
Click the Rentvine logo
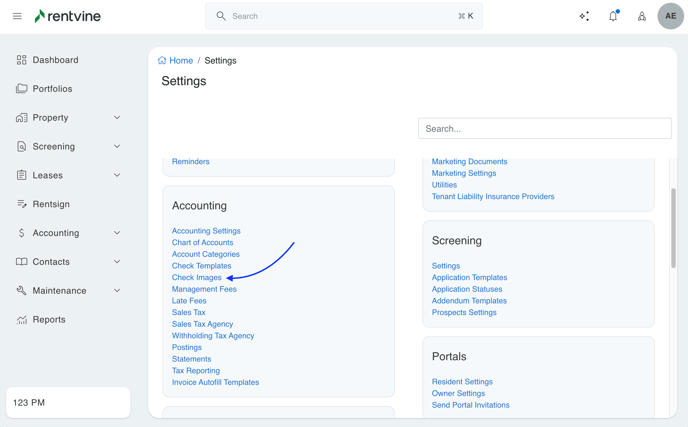pyautogui.click(x=67, y=16)
